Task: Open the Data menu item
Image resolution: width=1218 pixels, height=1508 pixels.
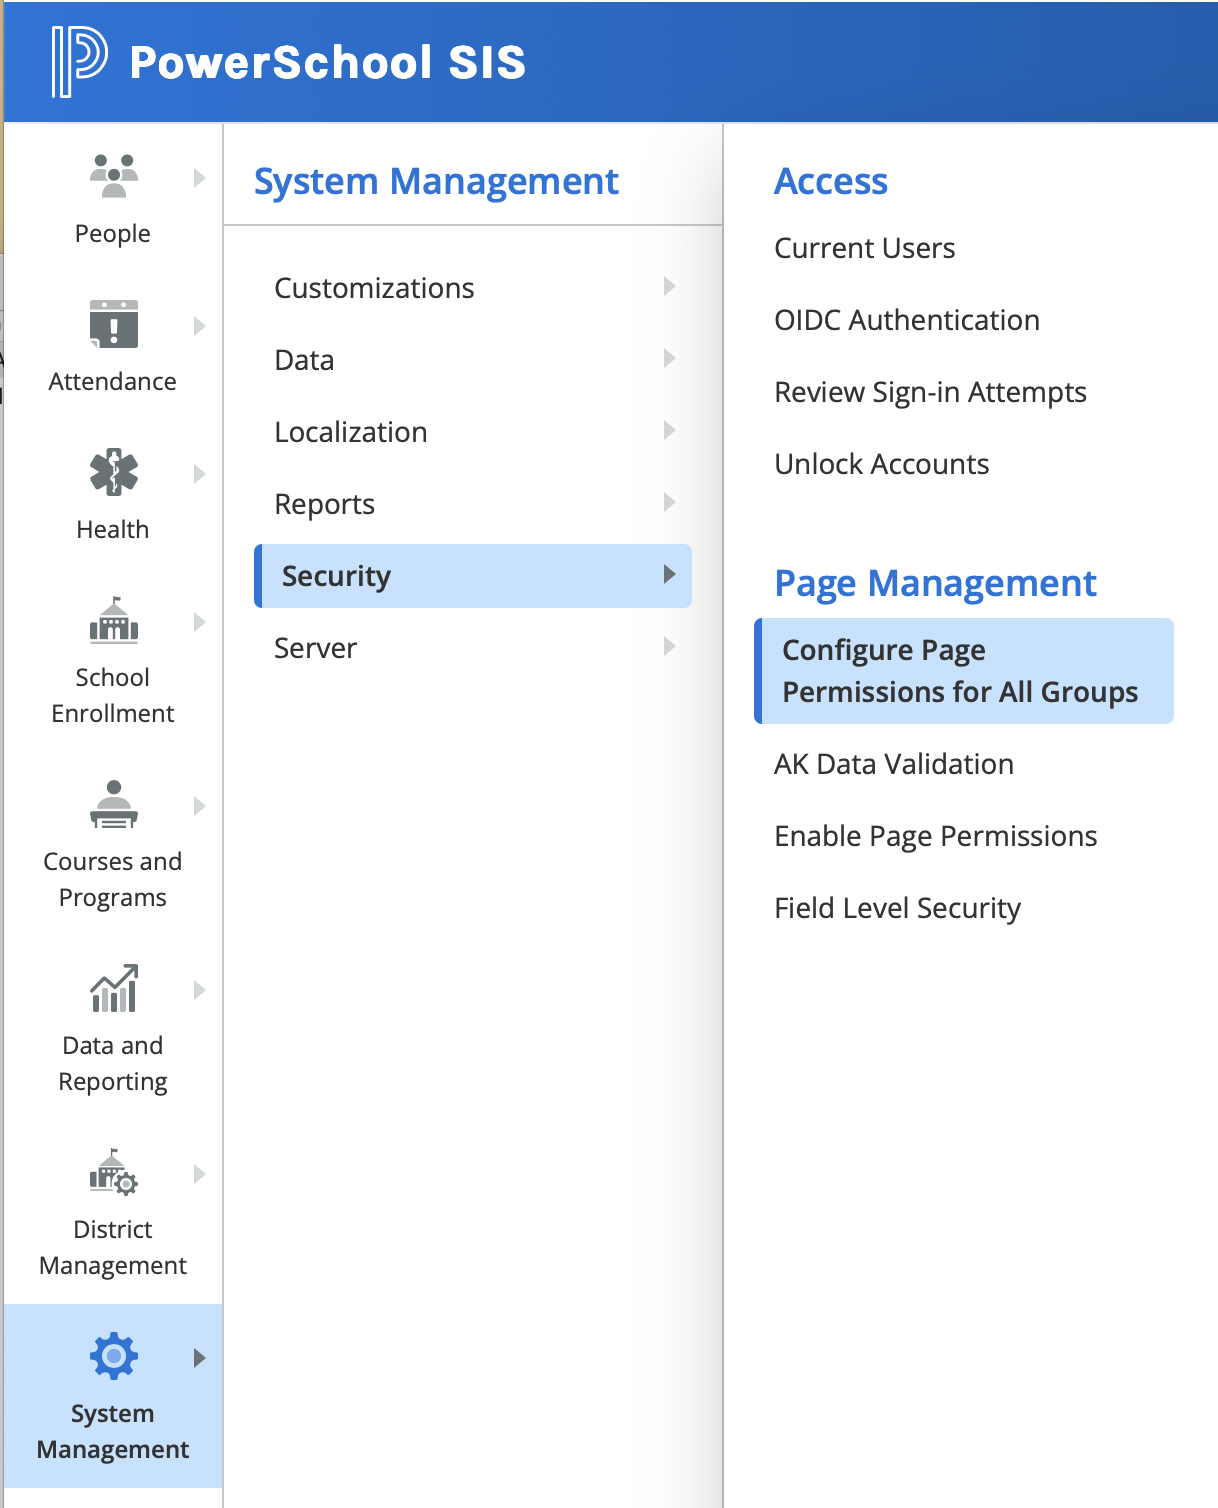Action: 473,360
